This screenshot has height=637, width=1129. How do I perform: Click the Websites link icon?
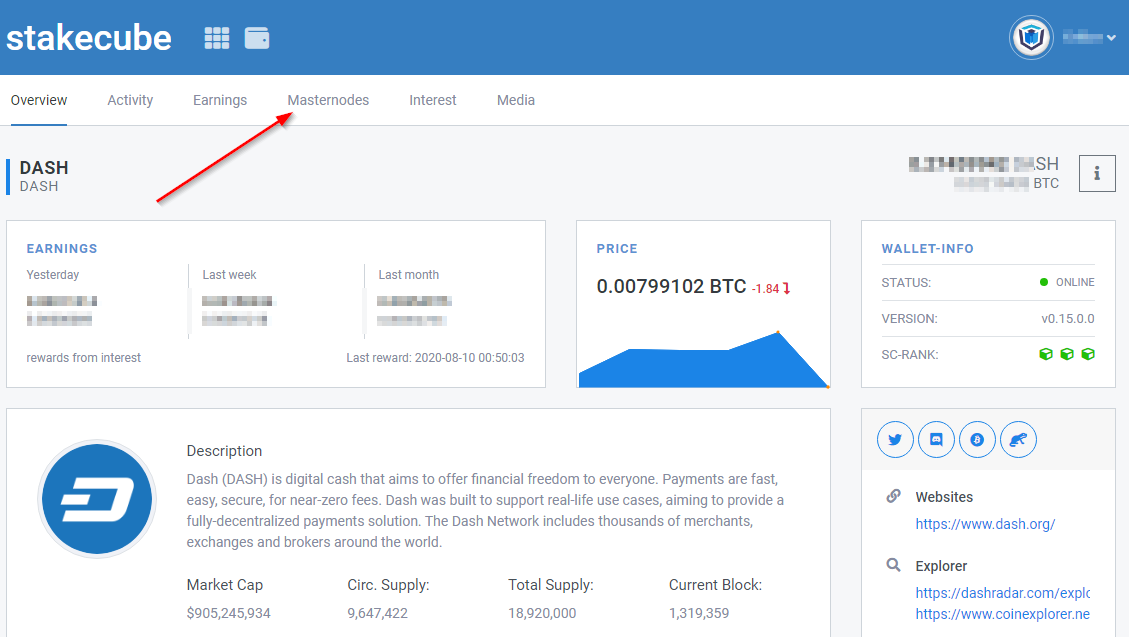click(894, 496)
